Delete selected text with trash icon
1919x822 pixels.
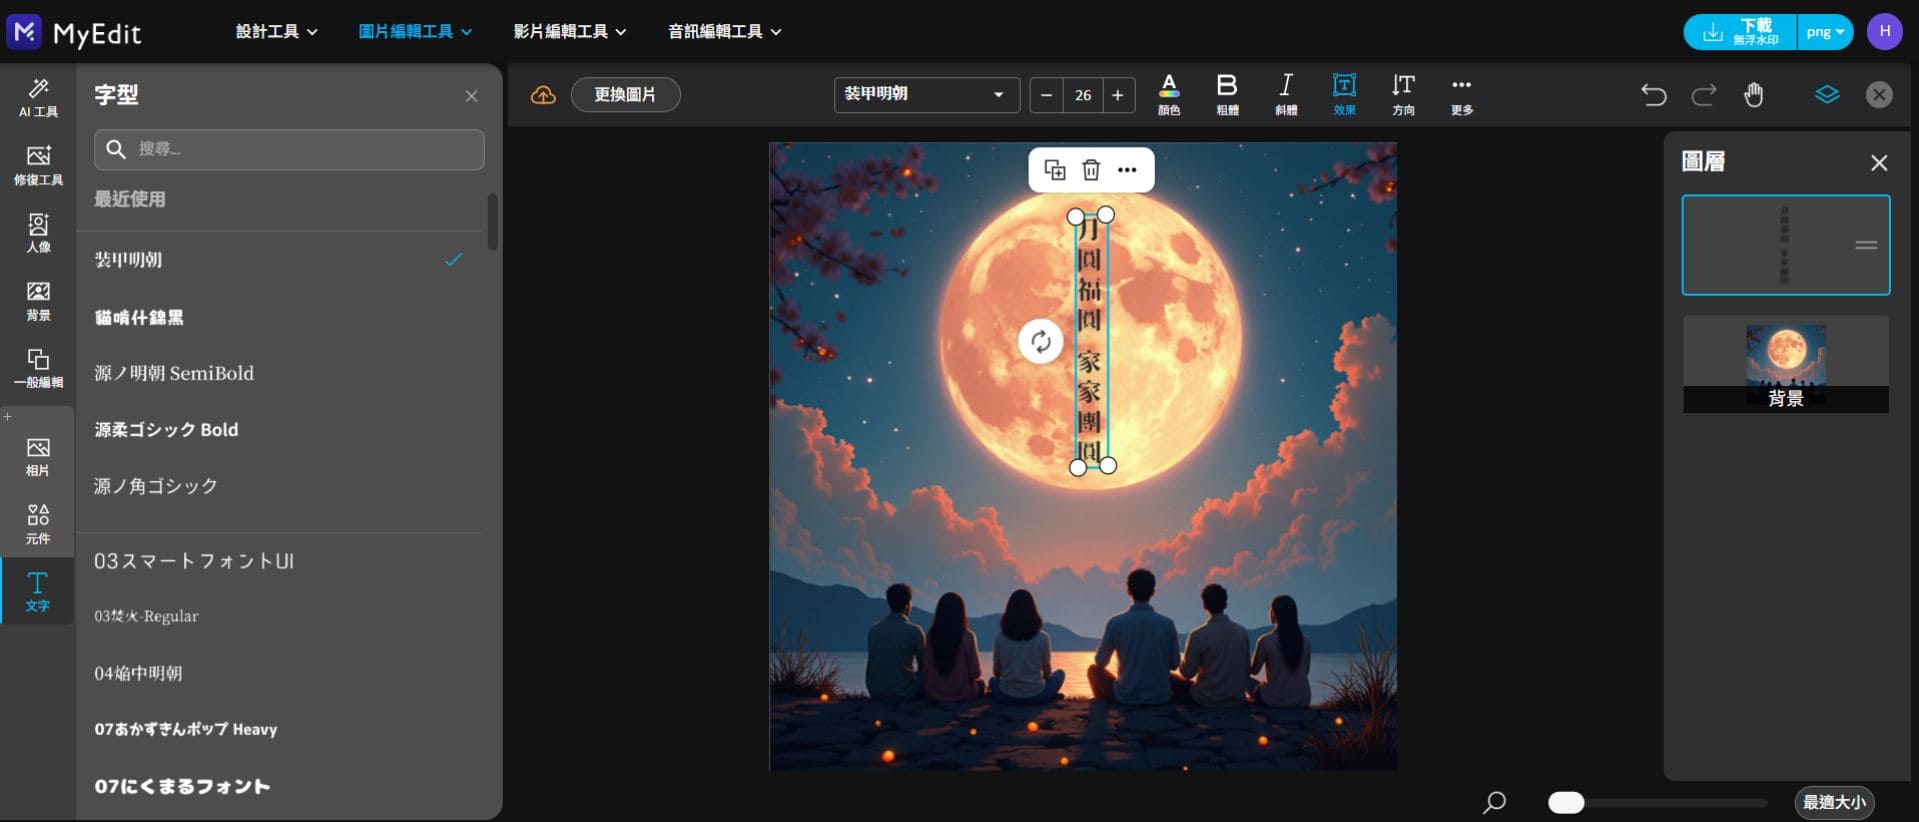(x=1091, y=170)
